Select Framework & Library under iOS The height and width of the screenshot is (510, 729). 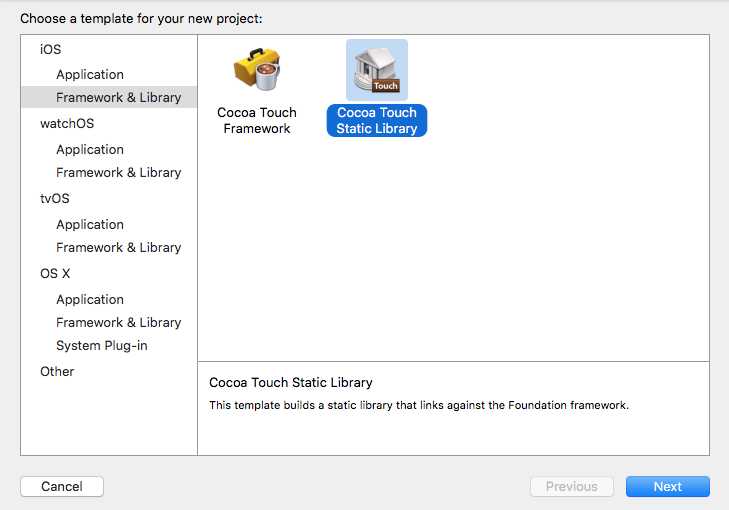click(109, 97)
